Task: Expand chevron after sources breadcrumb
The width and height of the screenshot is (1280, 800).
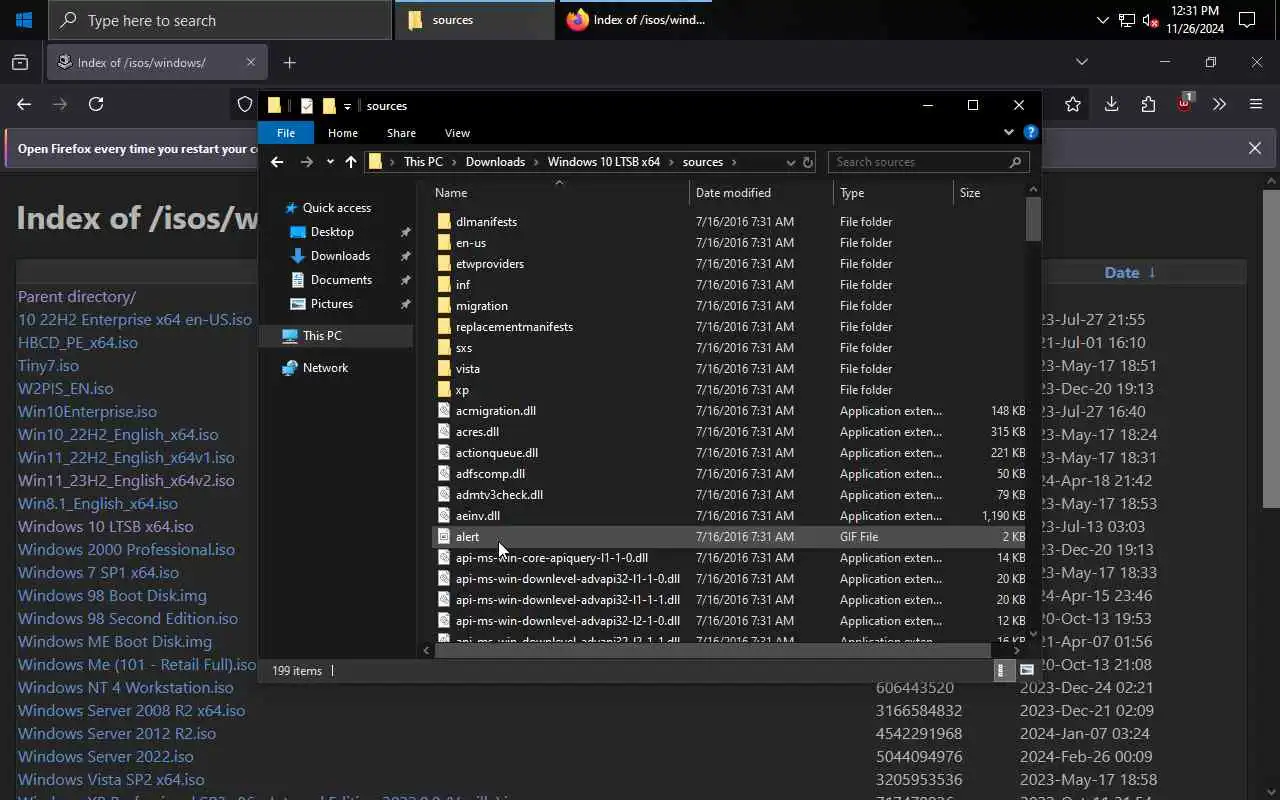Action: tap(734, 162)
